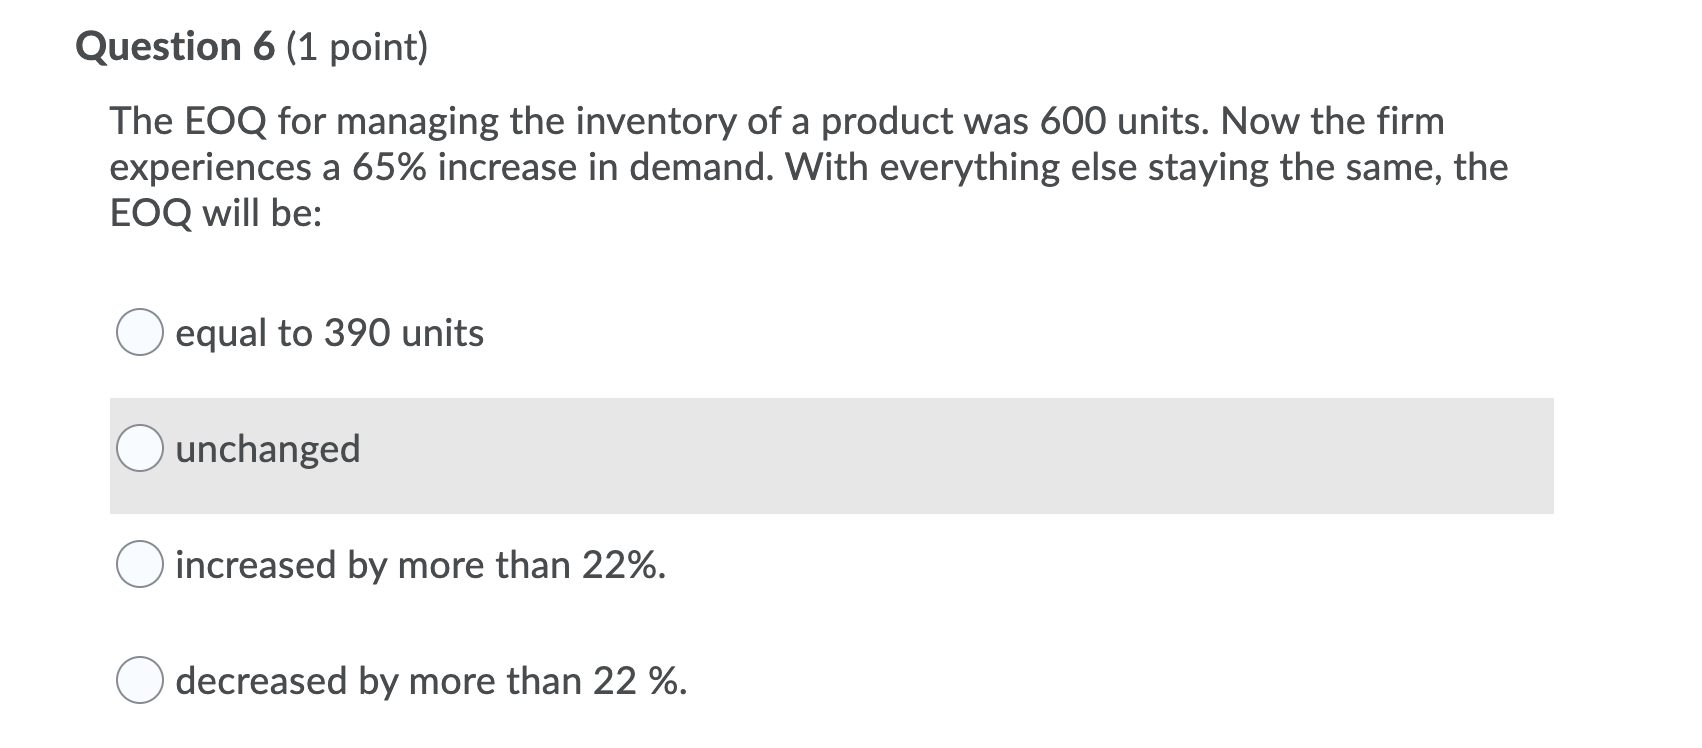Select "increased by more than 22%" option

pyautogui.click(x=141, y=565)
